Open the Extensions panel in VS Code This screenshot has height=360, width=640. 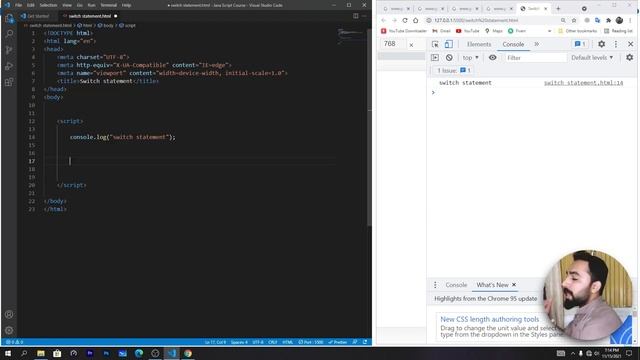[x=9, y=82]
